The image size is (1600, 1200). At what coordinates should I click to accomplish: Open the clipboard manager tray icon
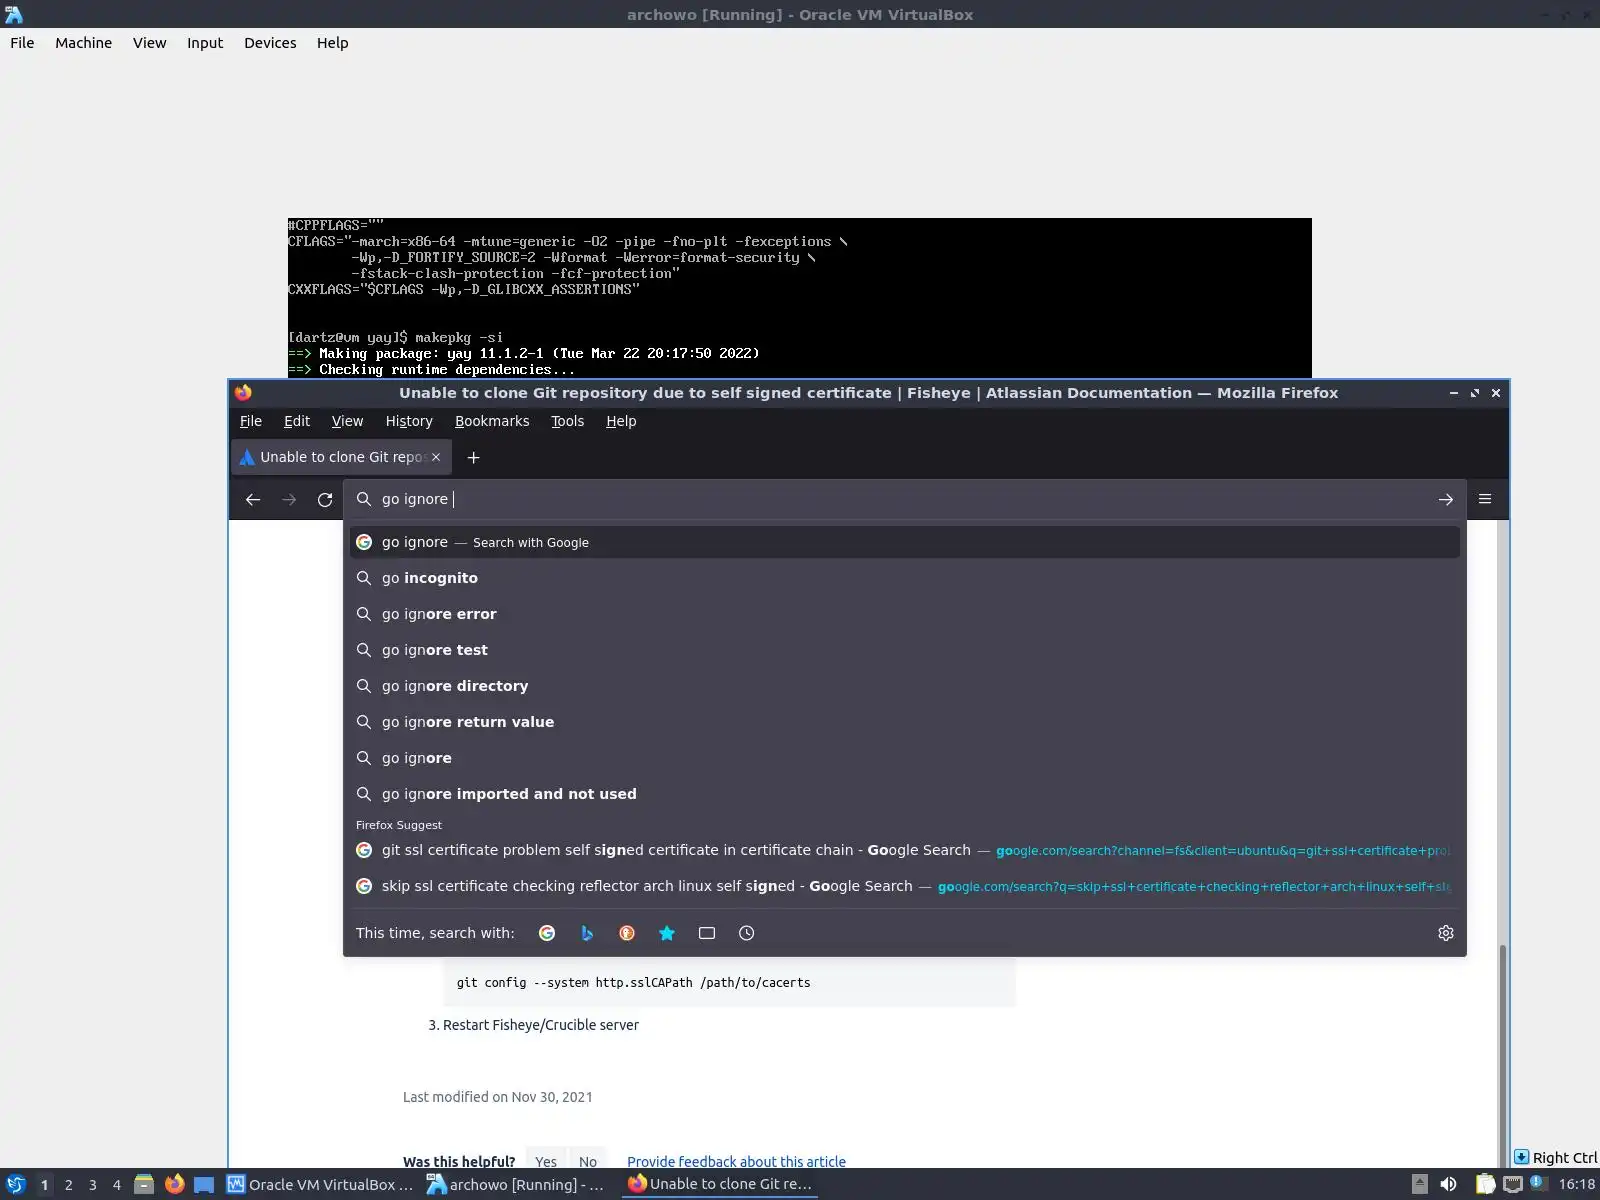point(1486,1185)
